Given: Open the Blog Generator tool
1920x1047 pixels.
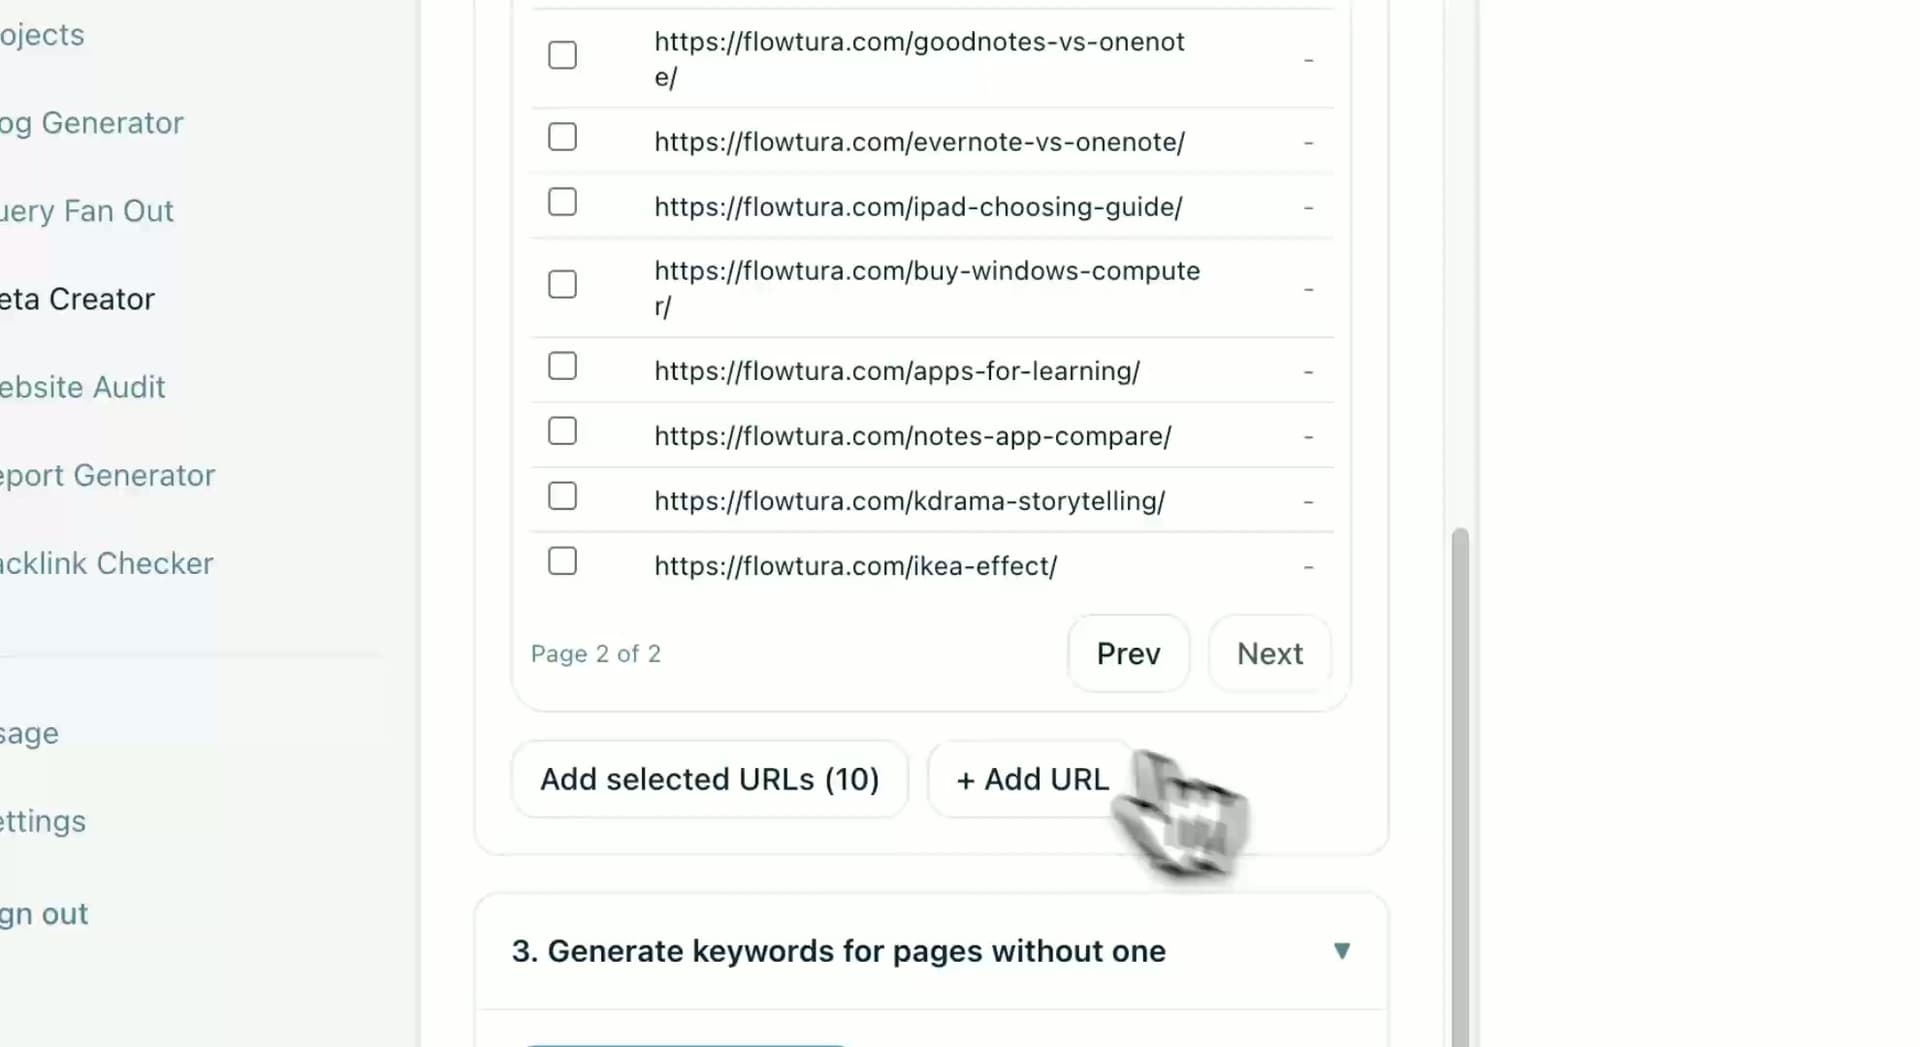Looking at the screenshot, I should (90, 122).
